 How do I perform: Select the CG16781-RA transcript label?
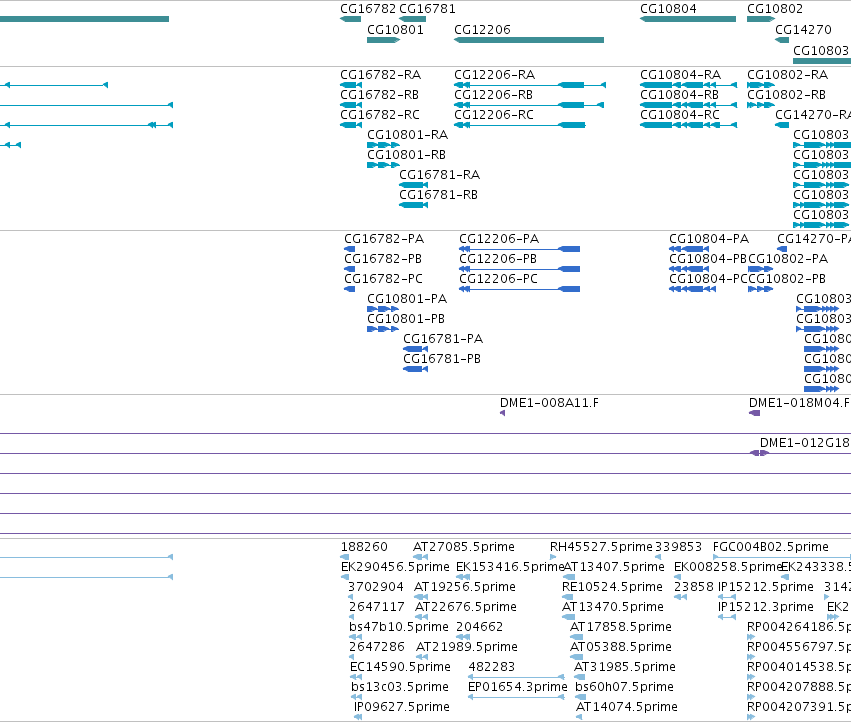click(440, 175)
